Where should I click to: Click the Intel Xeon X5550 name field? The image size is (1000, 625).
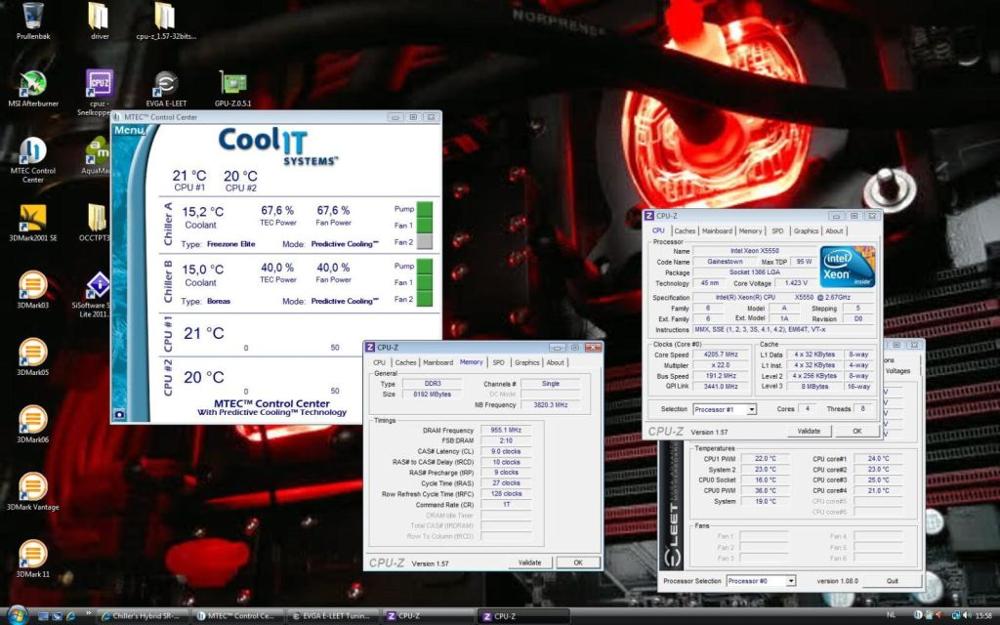click(x=754, y=251)
